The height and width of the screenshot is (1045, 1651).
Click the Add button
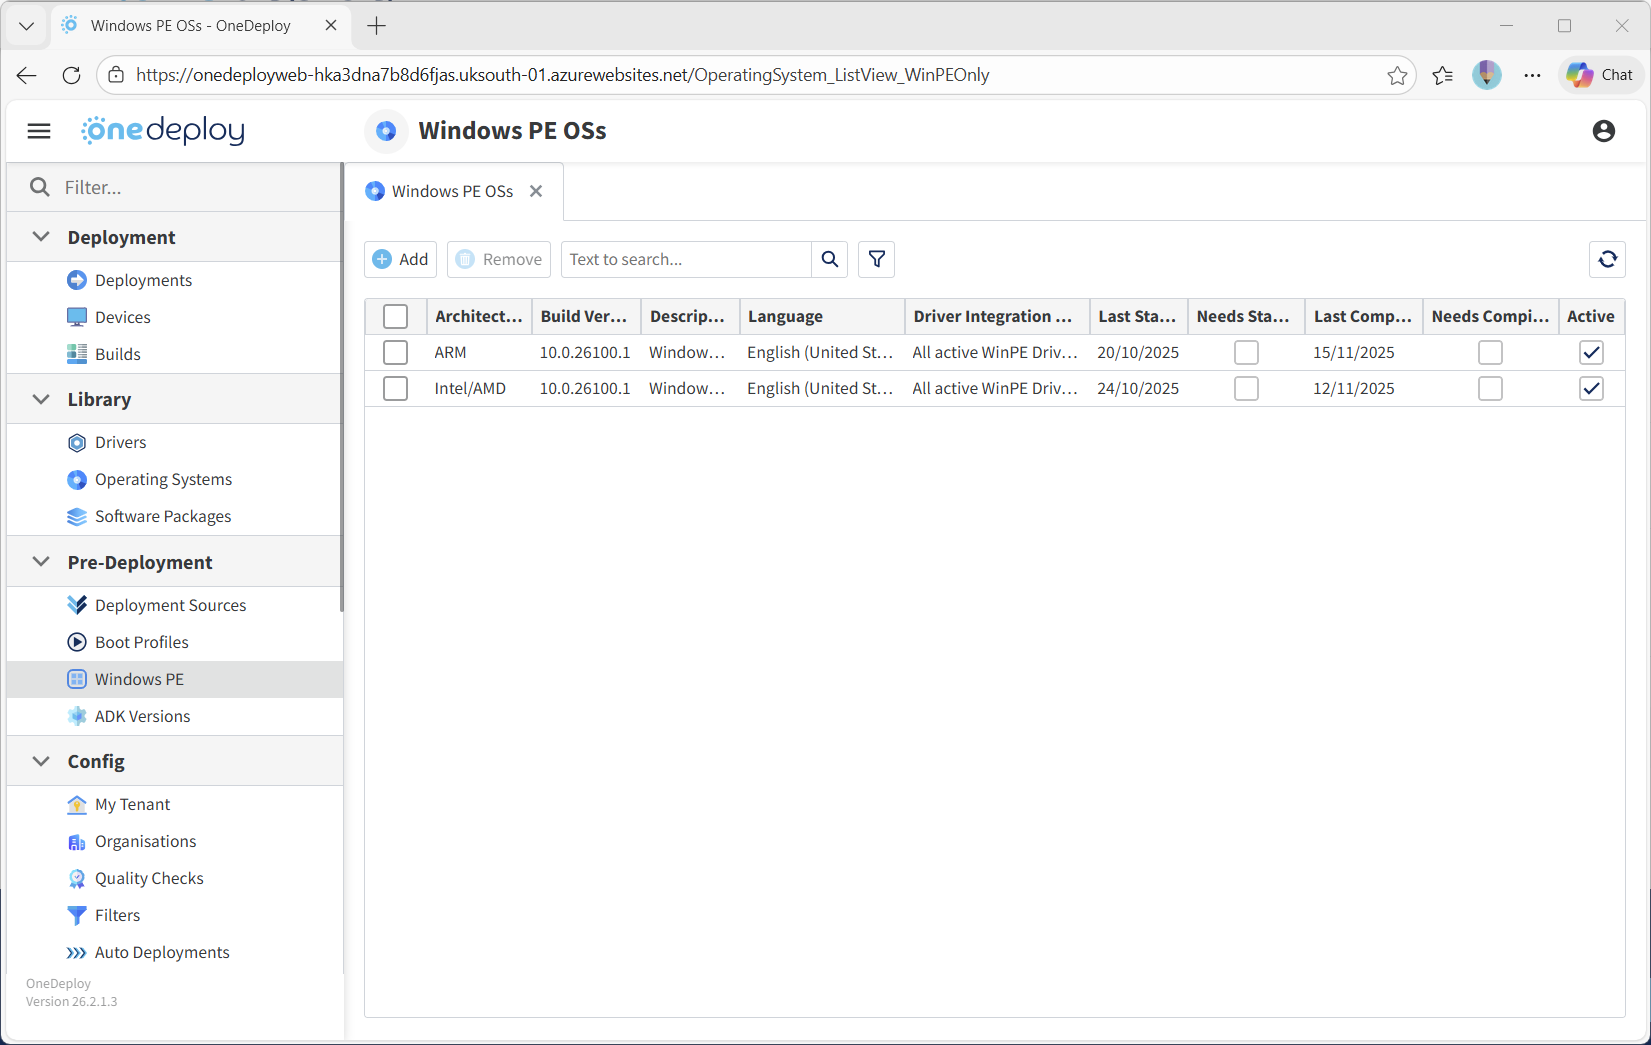point(401,259)
